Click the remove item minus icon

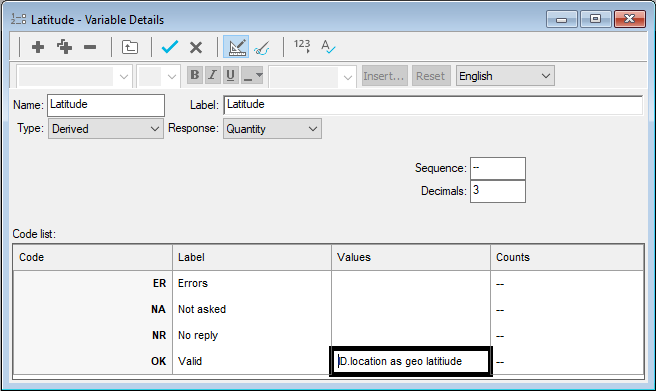(x=90, y=47)
